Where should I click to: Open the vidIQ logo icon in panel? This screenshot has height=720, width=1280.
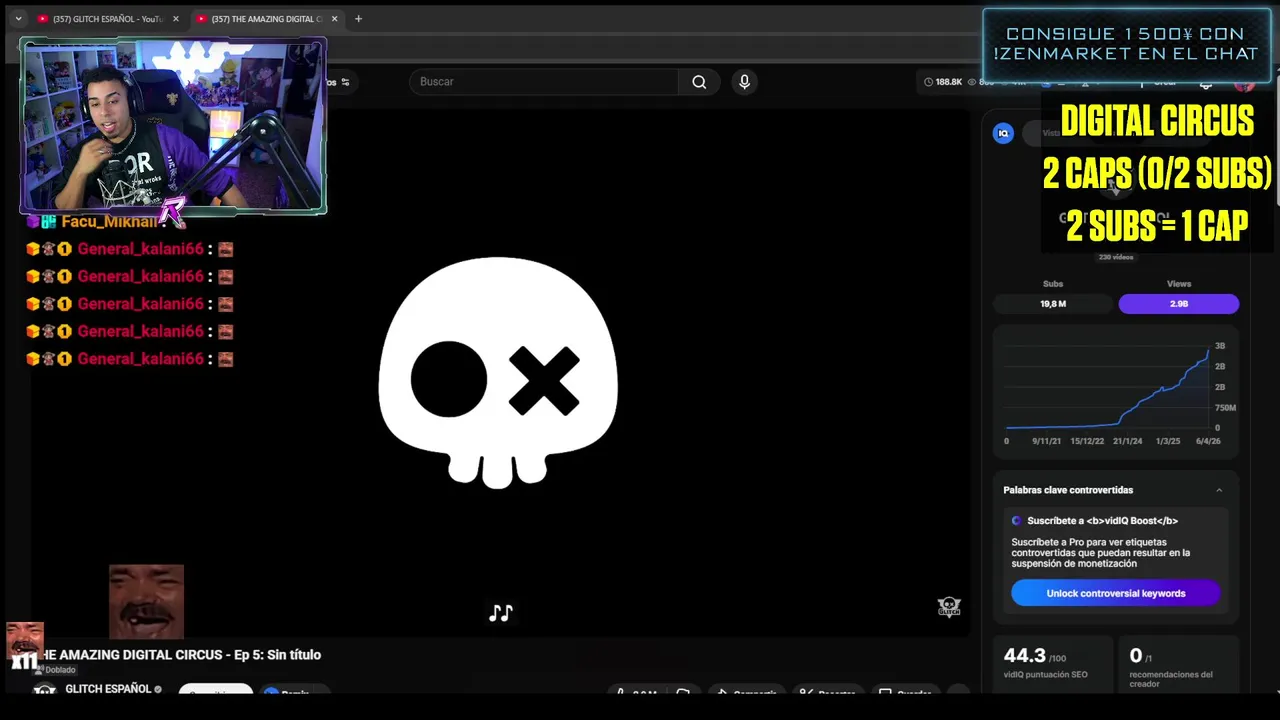pyautogui.click(x=1003, y=133)
